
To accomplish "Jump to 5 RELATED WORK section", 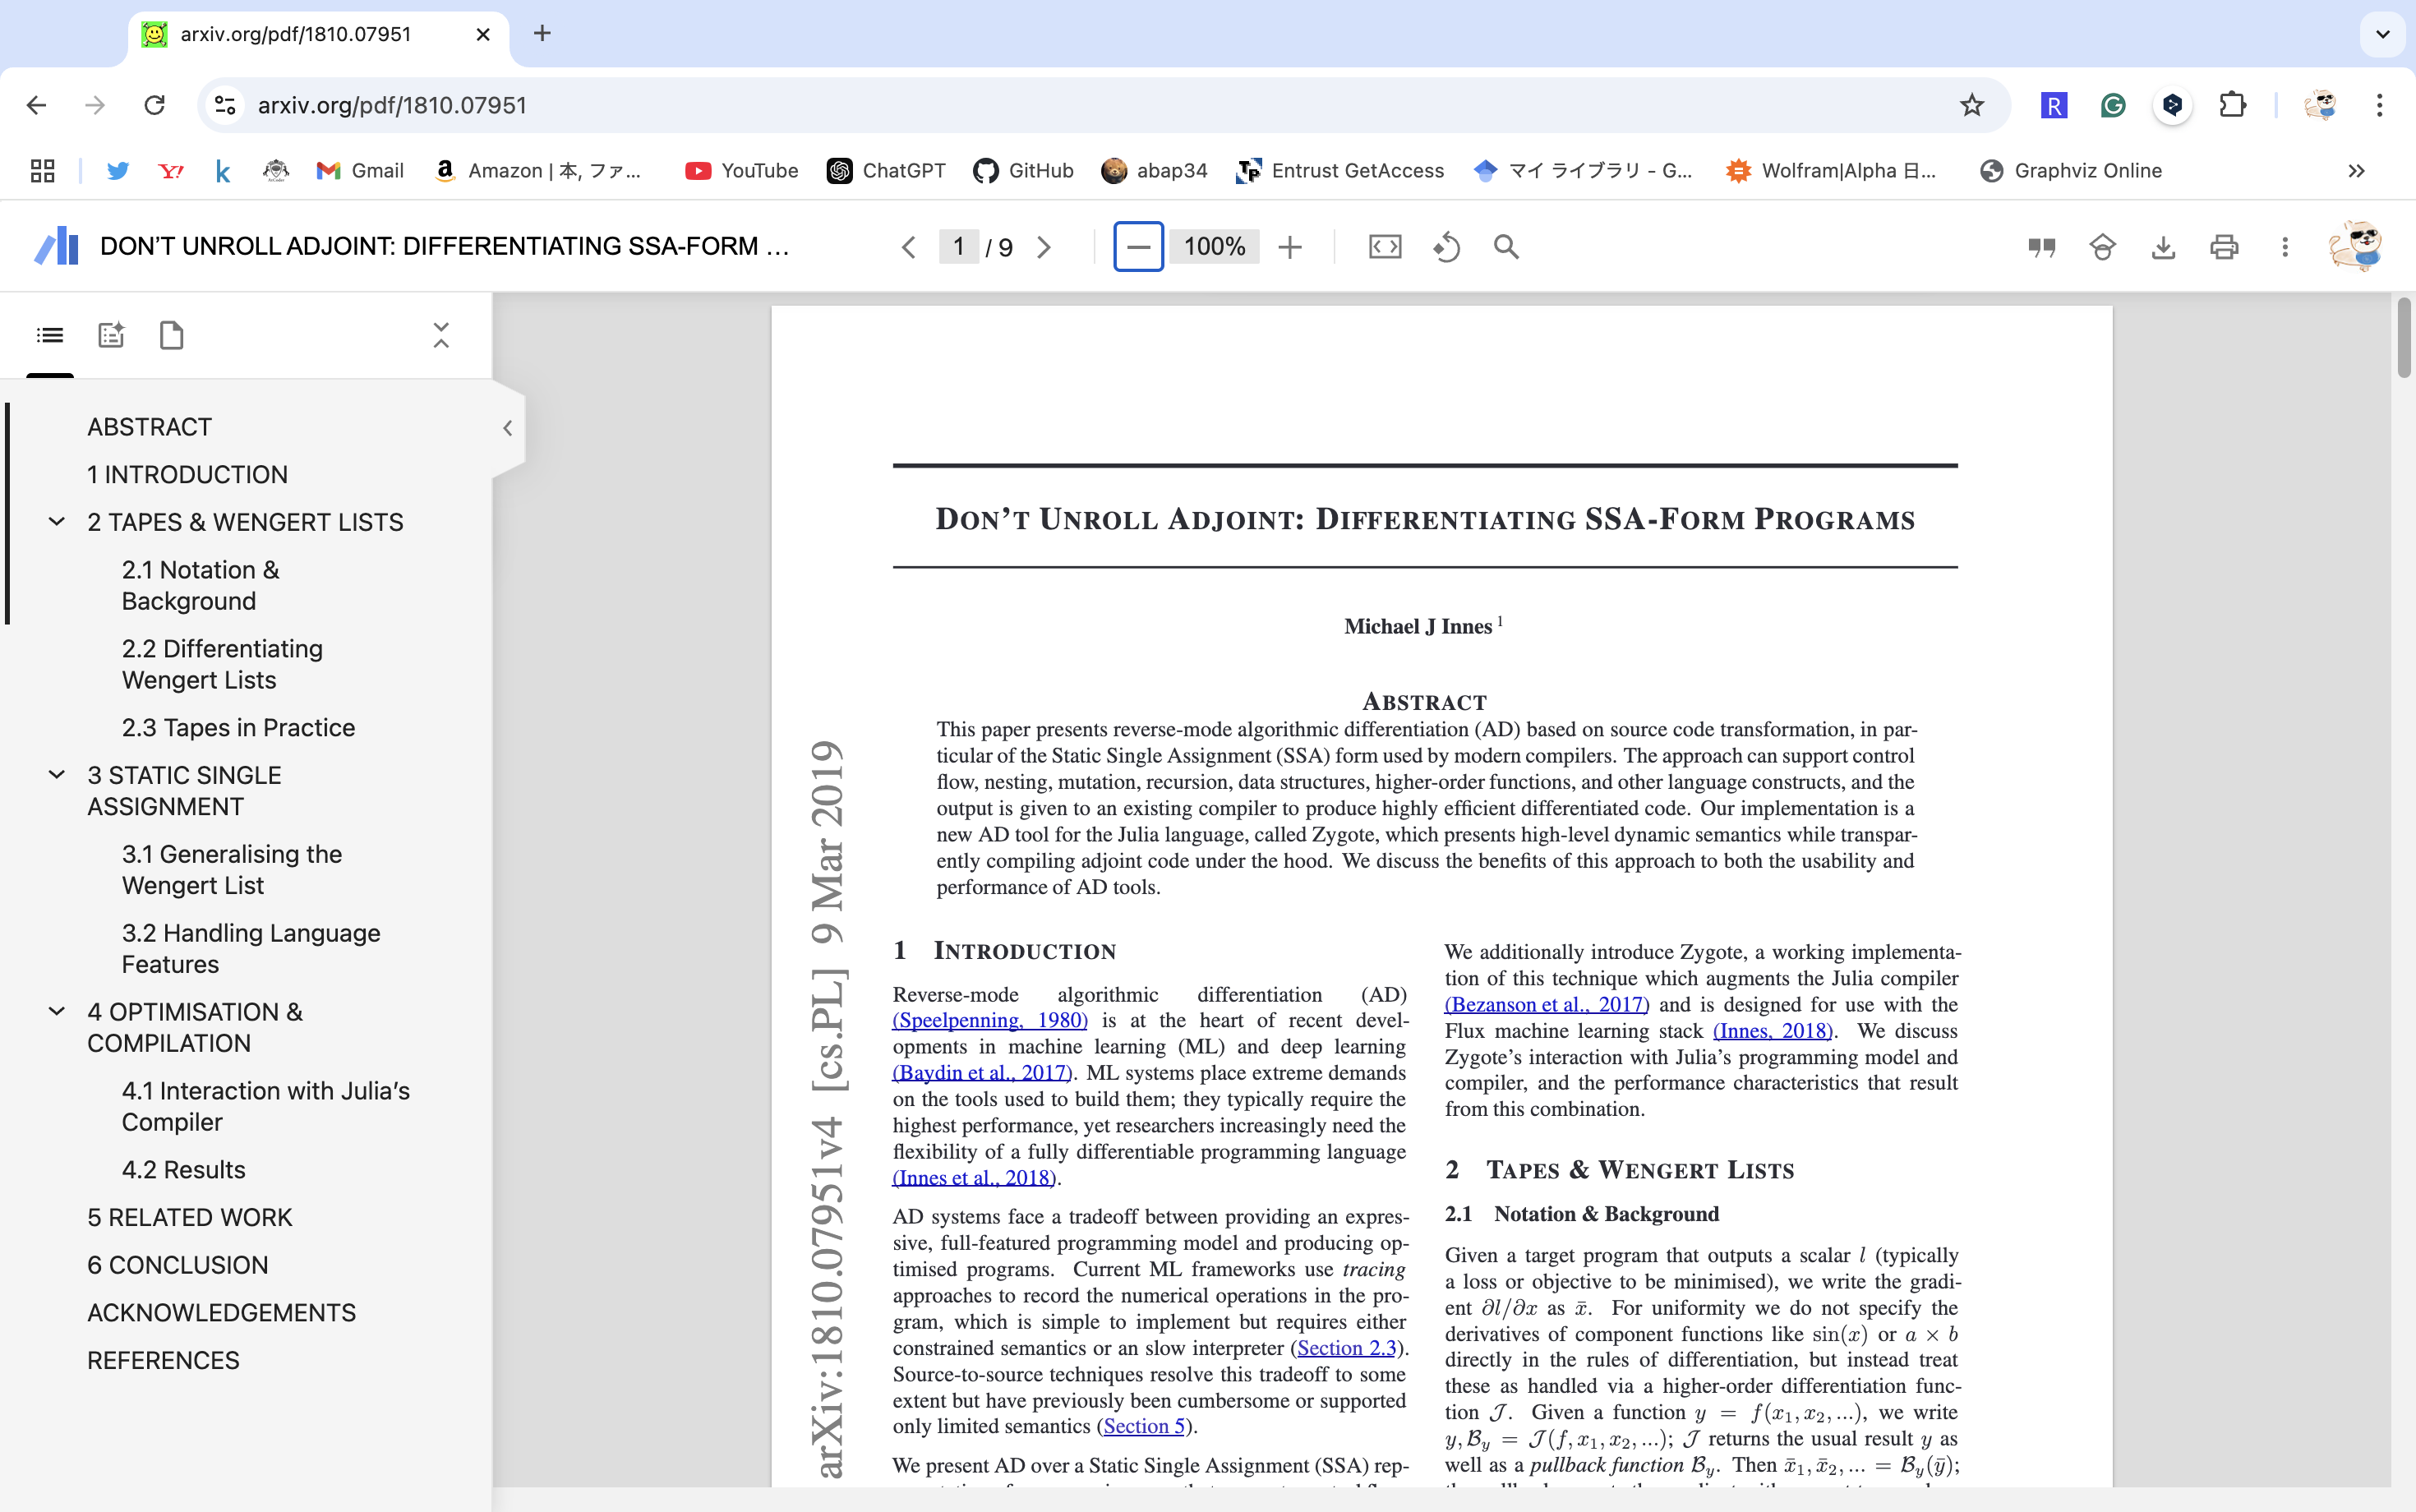I will 190,1218.
